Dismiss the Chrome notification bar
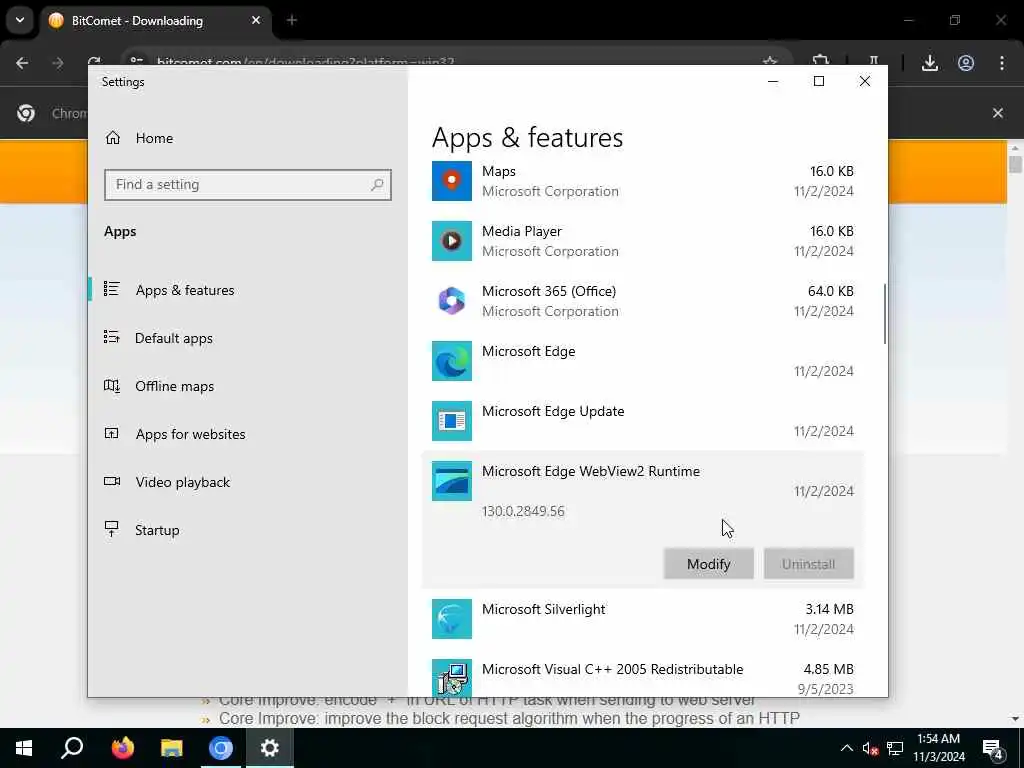The height and width of the screenshot is (768, 1024). 998,113
